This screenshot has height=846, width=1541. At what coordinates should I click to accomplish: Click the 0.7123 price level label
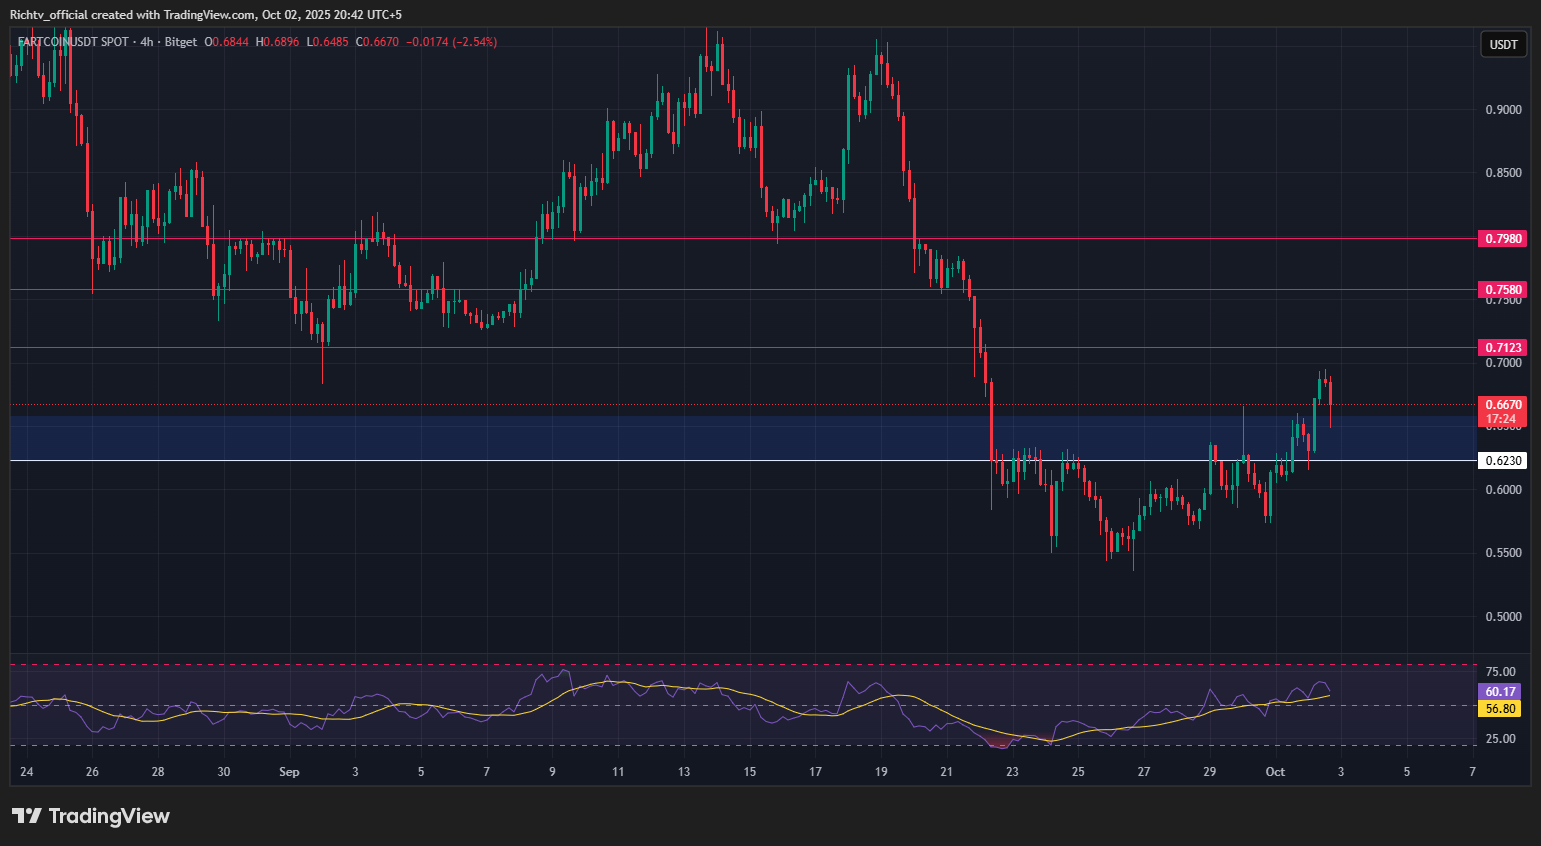1503,348
